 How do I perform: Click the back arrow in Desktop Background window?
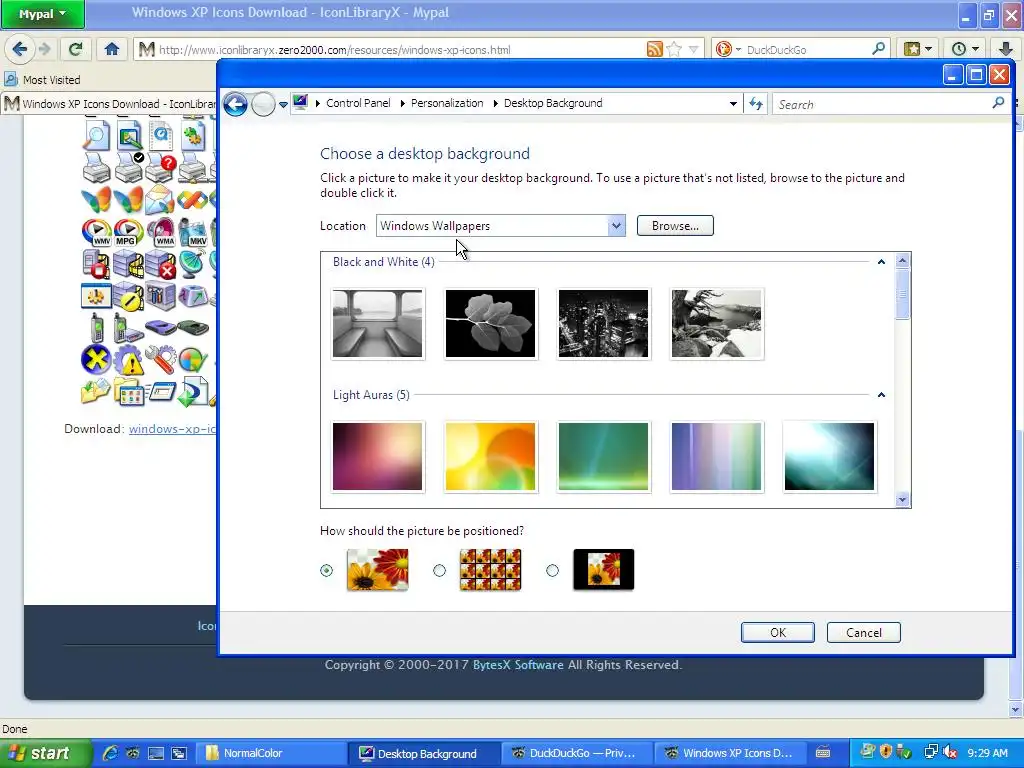[236, 104]
